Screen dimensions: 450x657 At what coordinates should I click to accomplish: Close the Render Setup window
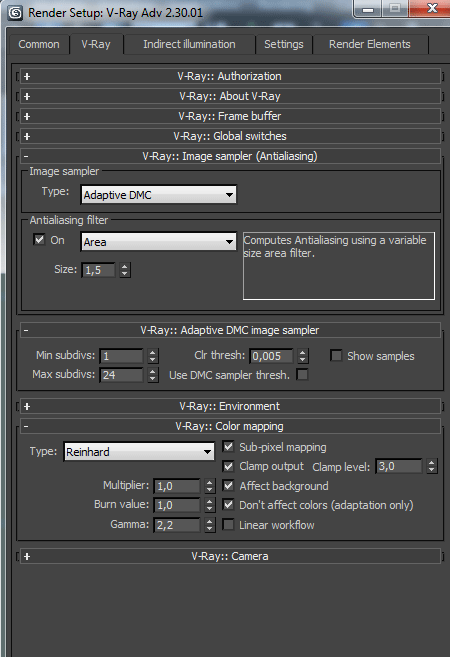click(x=430, y=8)
